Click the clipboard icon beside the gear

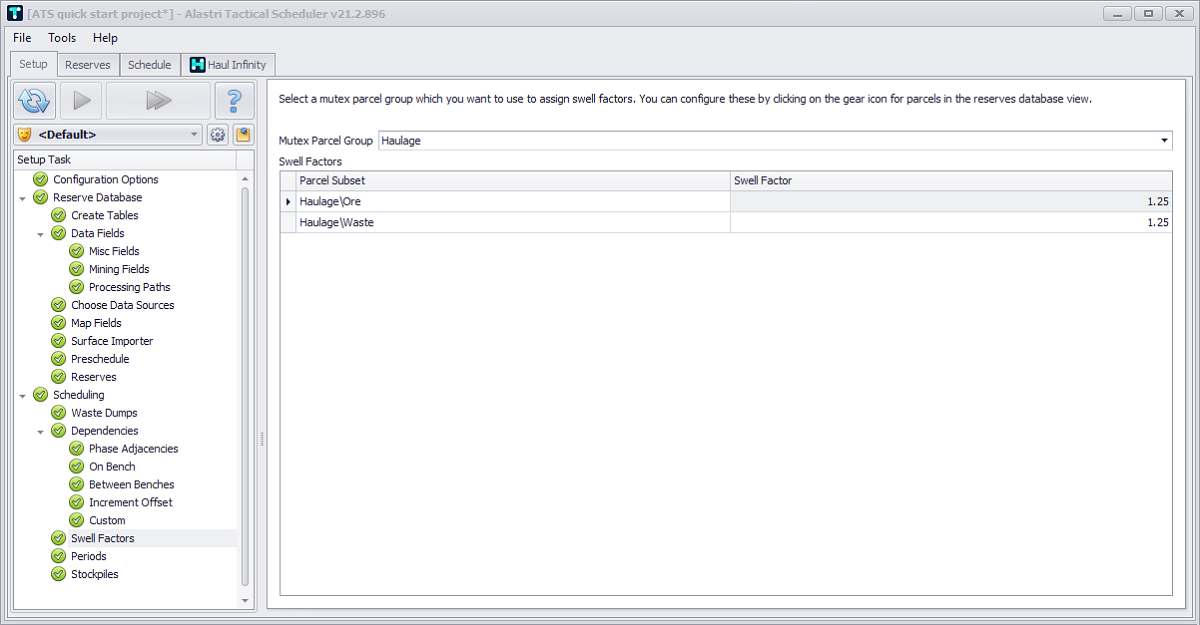point(243,135)
